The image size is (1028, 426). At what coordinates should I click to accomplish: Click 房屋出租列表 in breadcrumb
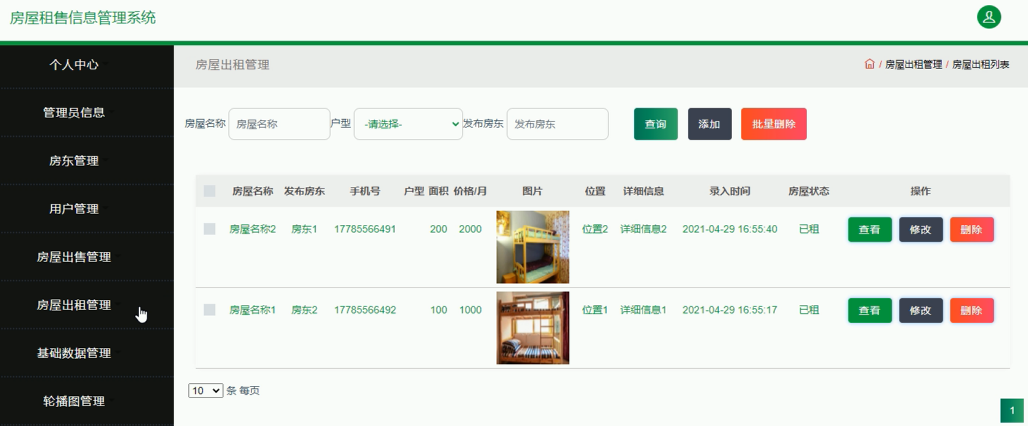980,64
